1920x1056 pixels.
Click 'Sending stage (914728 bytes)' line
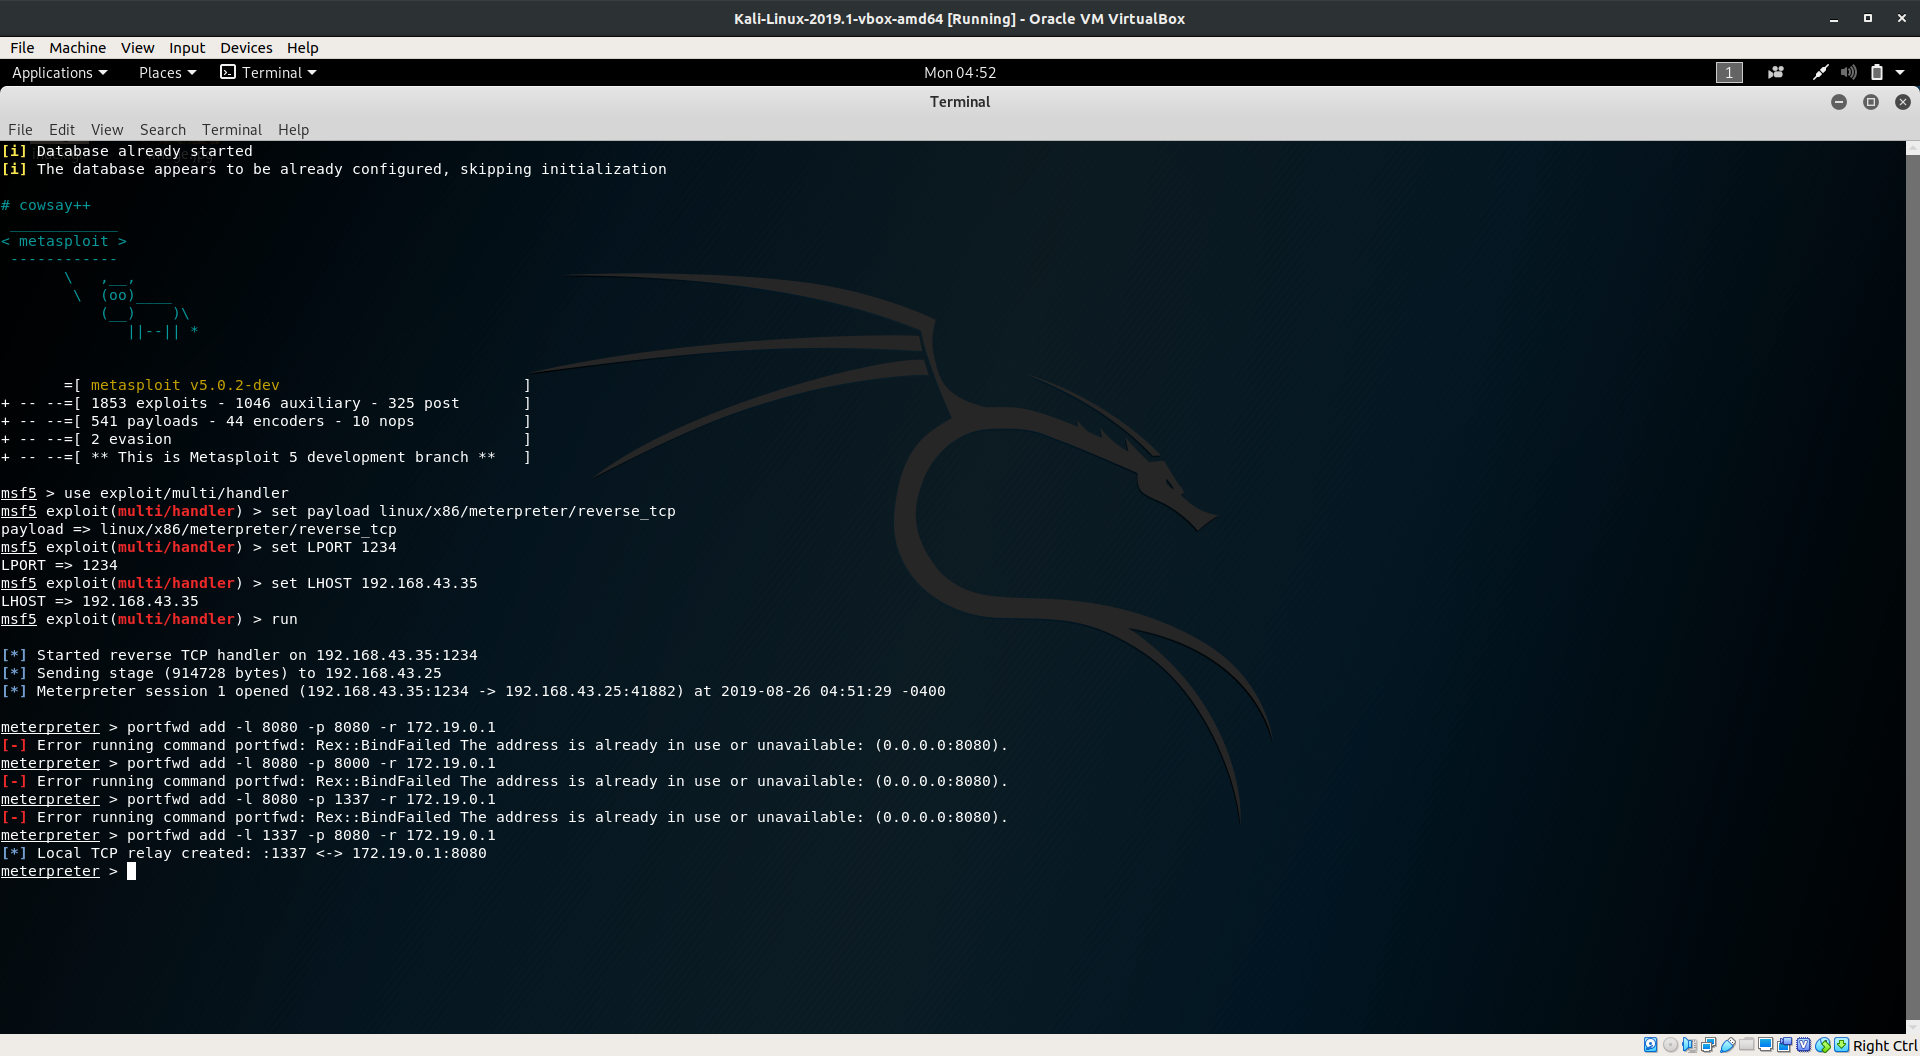(x=221, y=673)
